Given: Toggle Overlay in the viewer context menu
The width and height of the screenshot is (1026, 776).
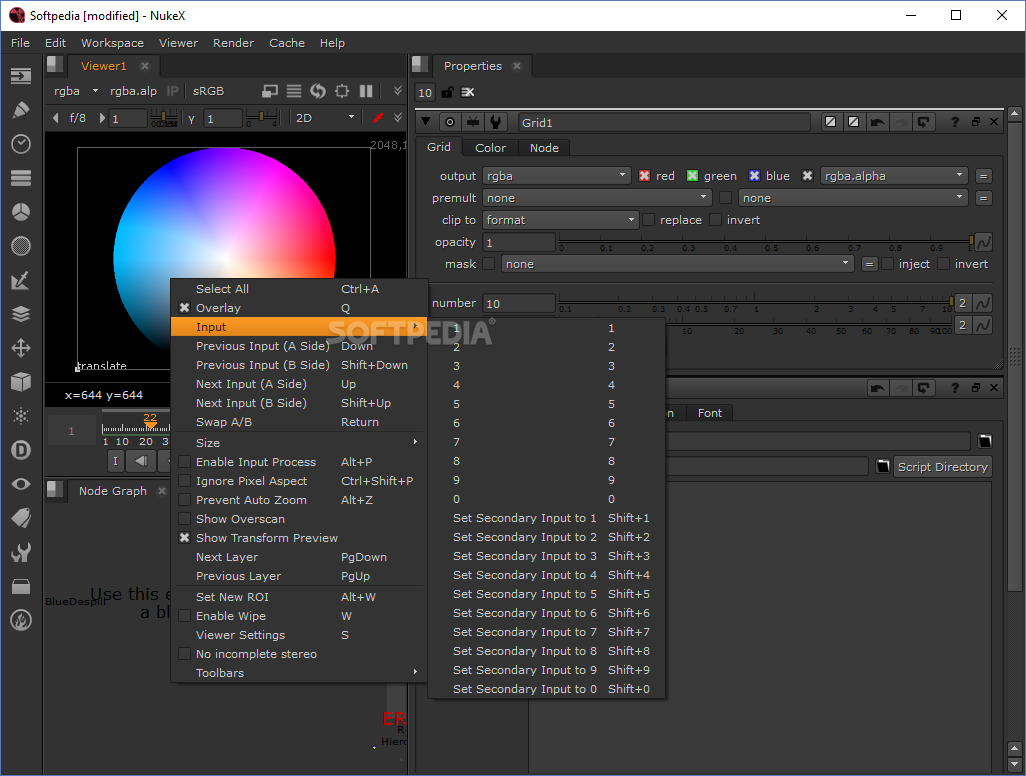Looking at the screenshot, I should pos(299,308).
